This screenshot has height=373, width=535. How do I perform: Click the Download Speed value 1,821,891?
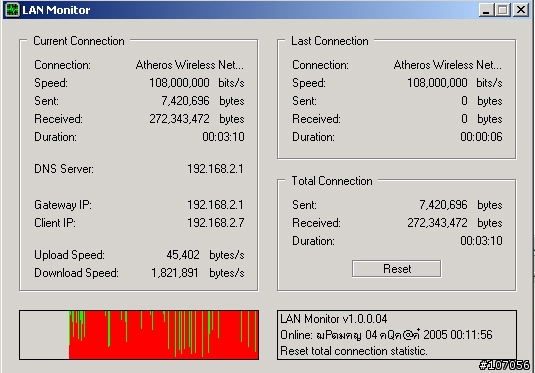pos(175,273)
